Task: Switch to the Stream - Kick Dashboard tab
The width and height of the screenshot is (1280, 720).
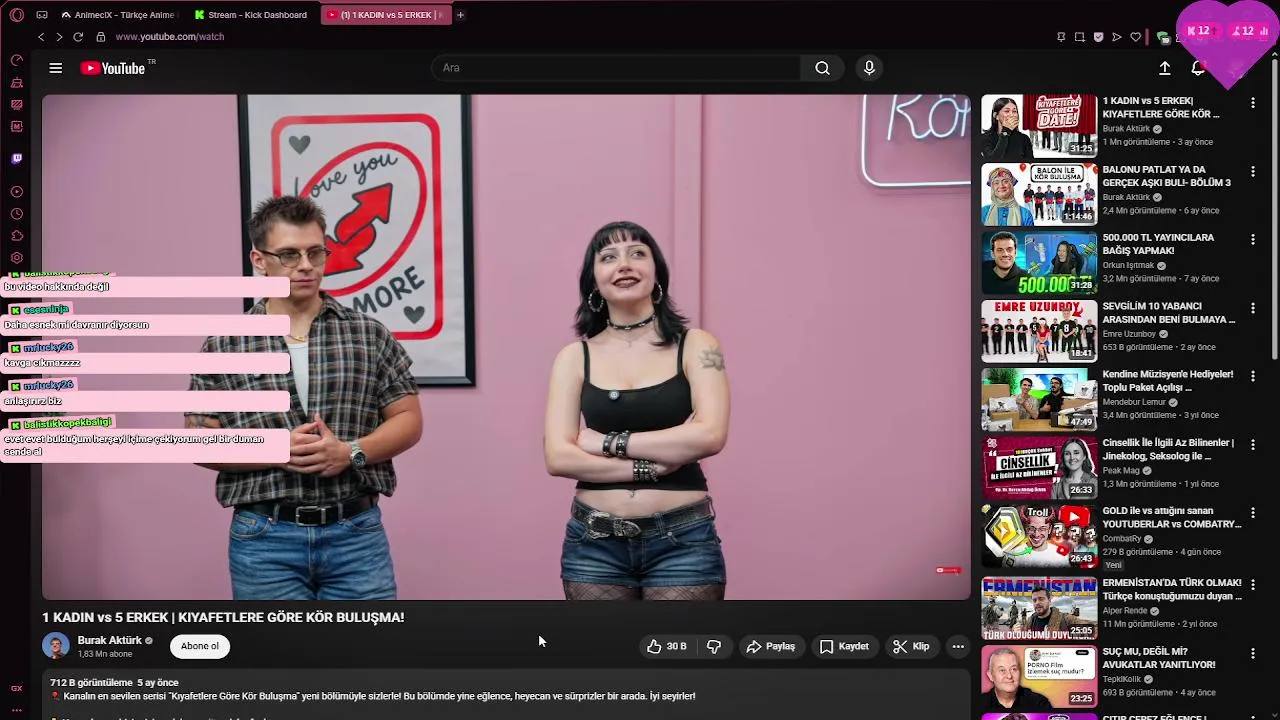Action: click(x=253, y=15)
